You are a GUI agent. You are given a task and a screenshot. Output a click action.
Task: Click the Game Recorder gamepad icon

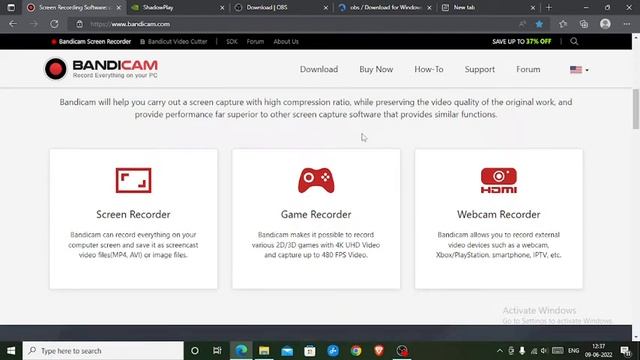pos(316,180)
